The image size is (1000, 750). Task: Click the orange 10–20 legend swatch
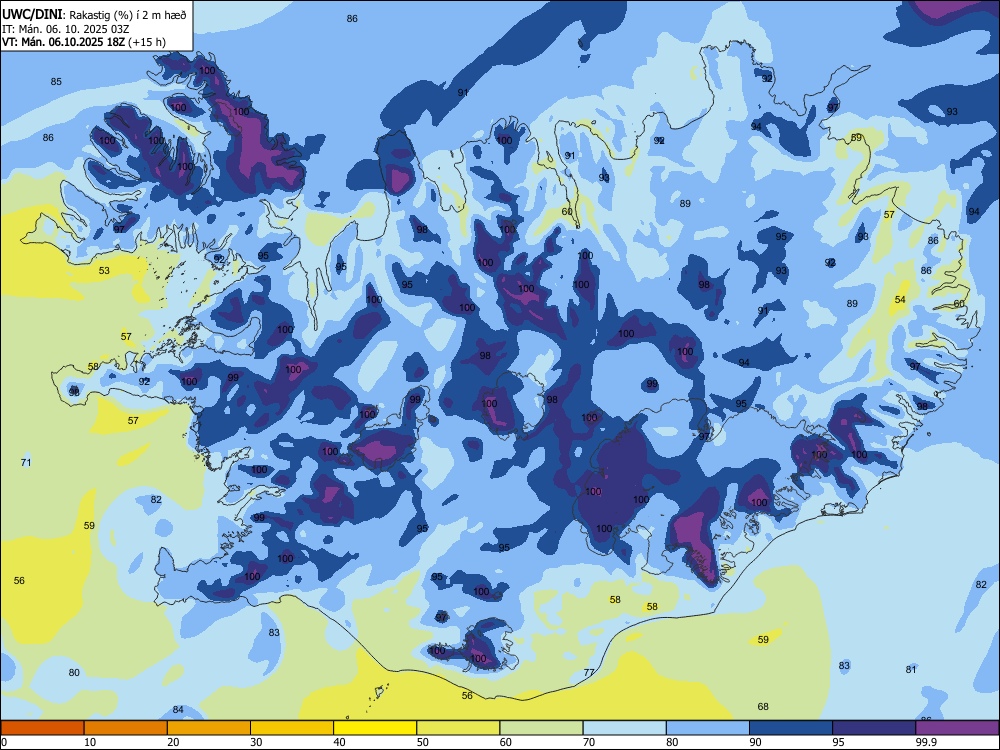[126, 728]
